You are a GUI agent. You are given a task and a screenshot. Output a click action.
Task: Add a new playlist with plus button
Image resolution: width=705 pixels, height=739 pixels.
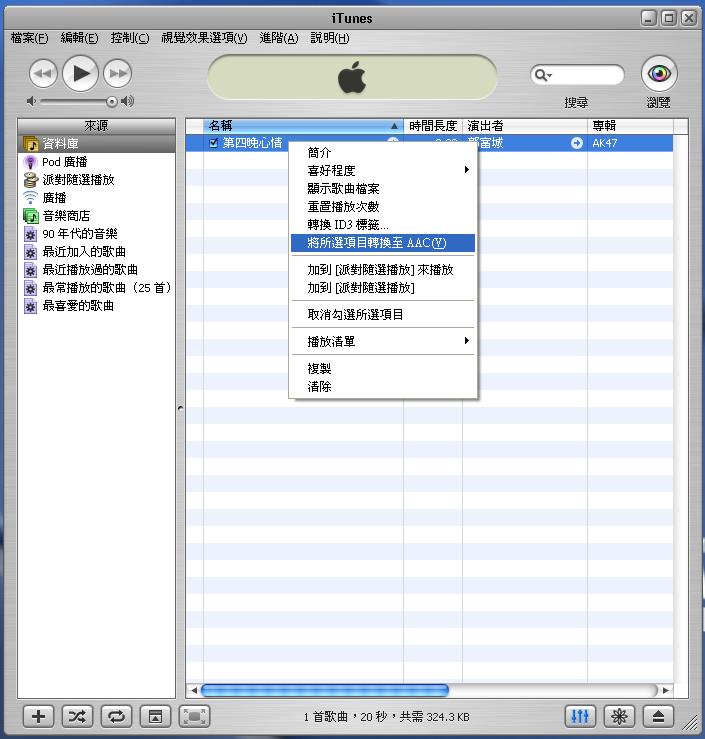click(38, 716)
